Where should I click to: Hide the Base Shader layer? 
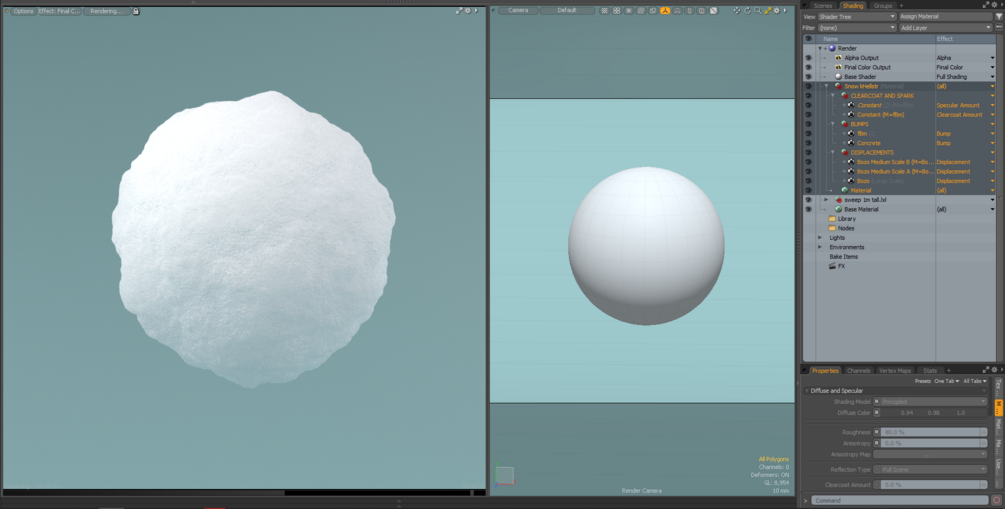pos(808,77)
